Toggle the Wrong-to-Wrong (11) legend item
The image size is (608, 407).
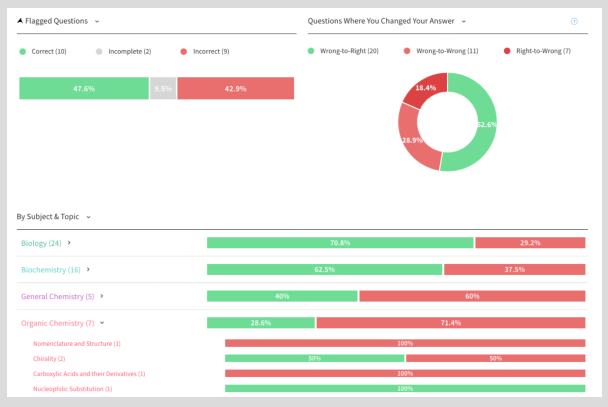tap(441, 51)
